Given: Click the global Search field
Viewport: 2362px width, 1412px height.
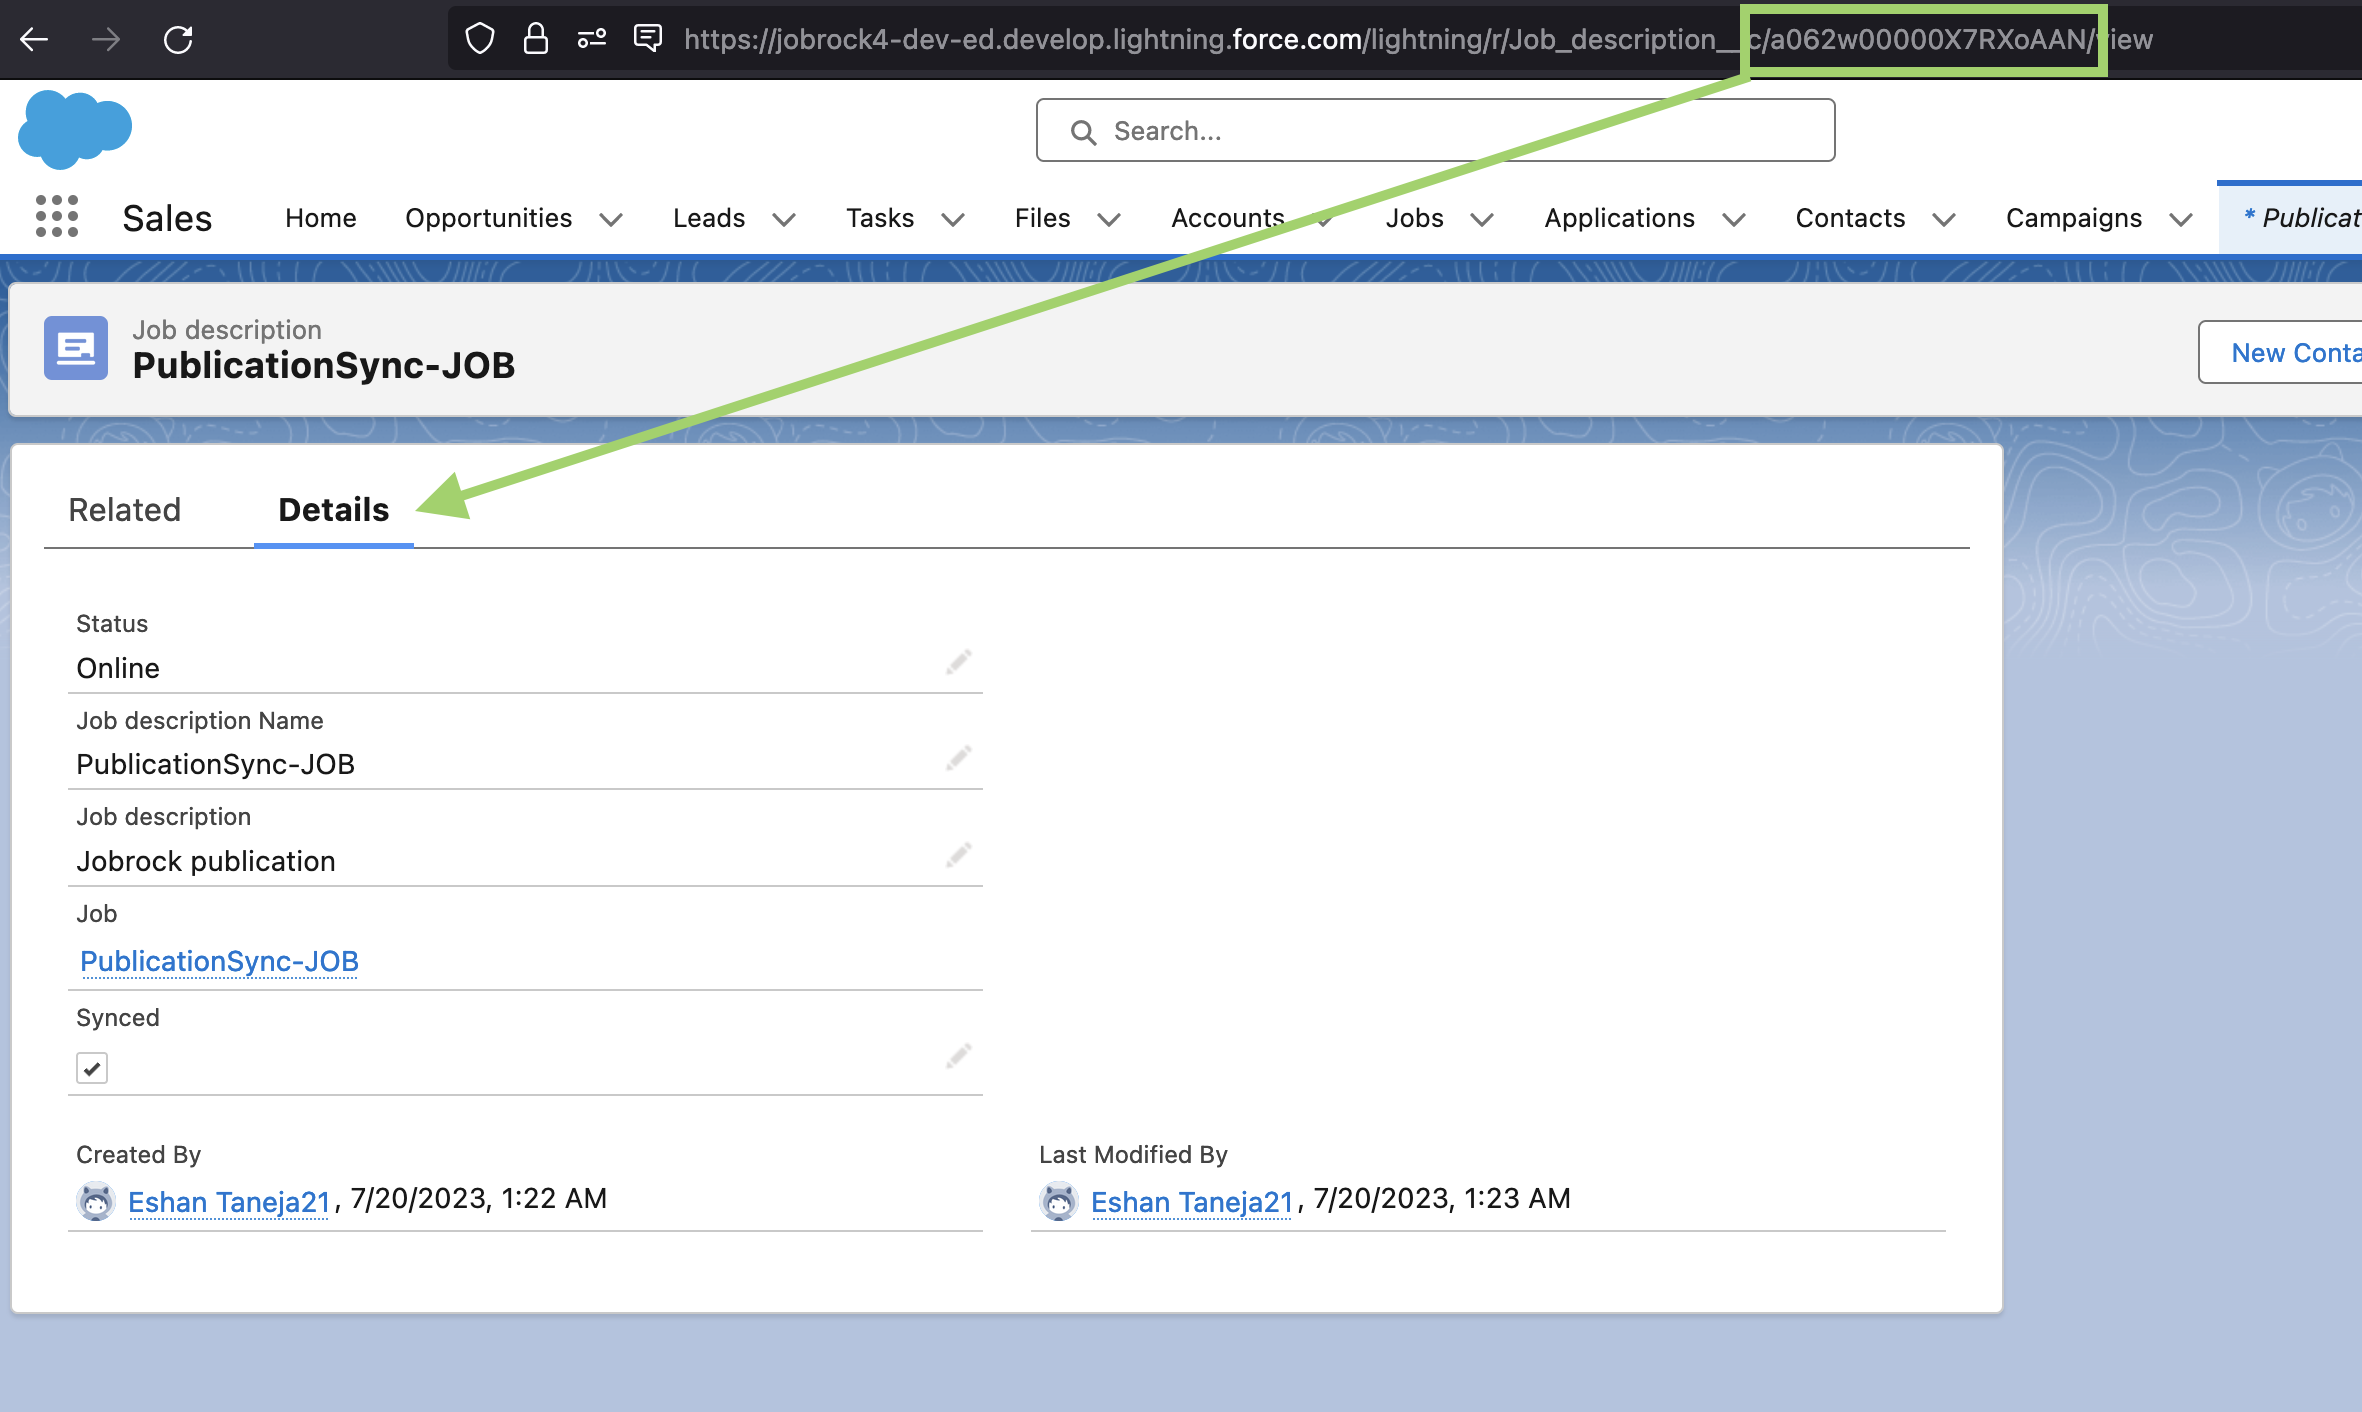Looking at the screenshot, I should [1435, 131].
